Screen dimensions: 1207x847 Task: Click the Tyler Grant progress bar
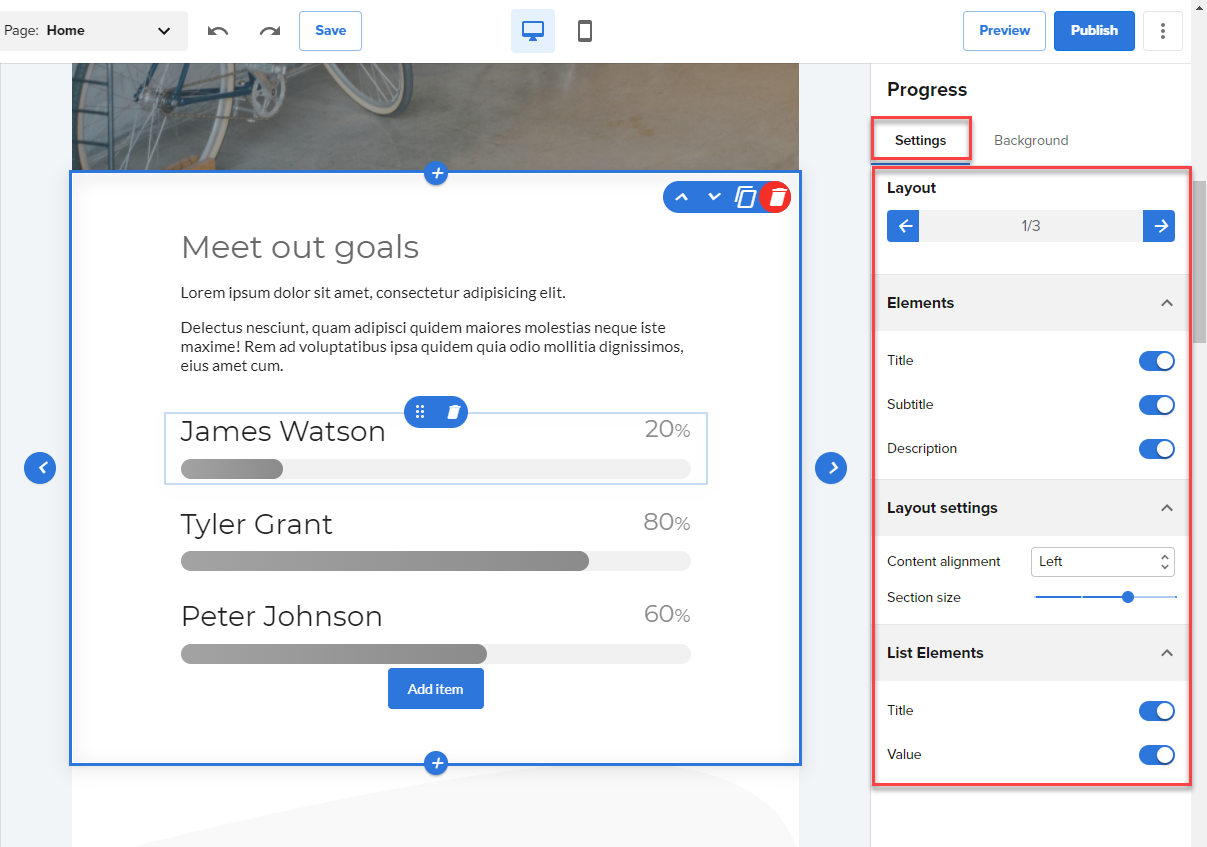pyautogui.click(x=435, y=561)
